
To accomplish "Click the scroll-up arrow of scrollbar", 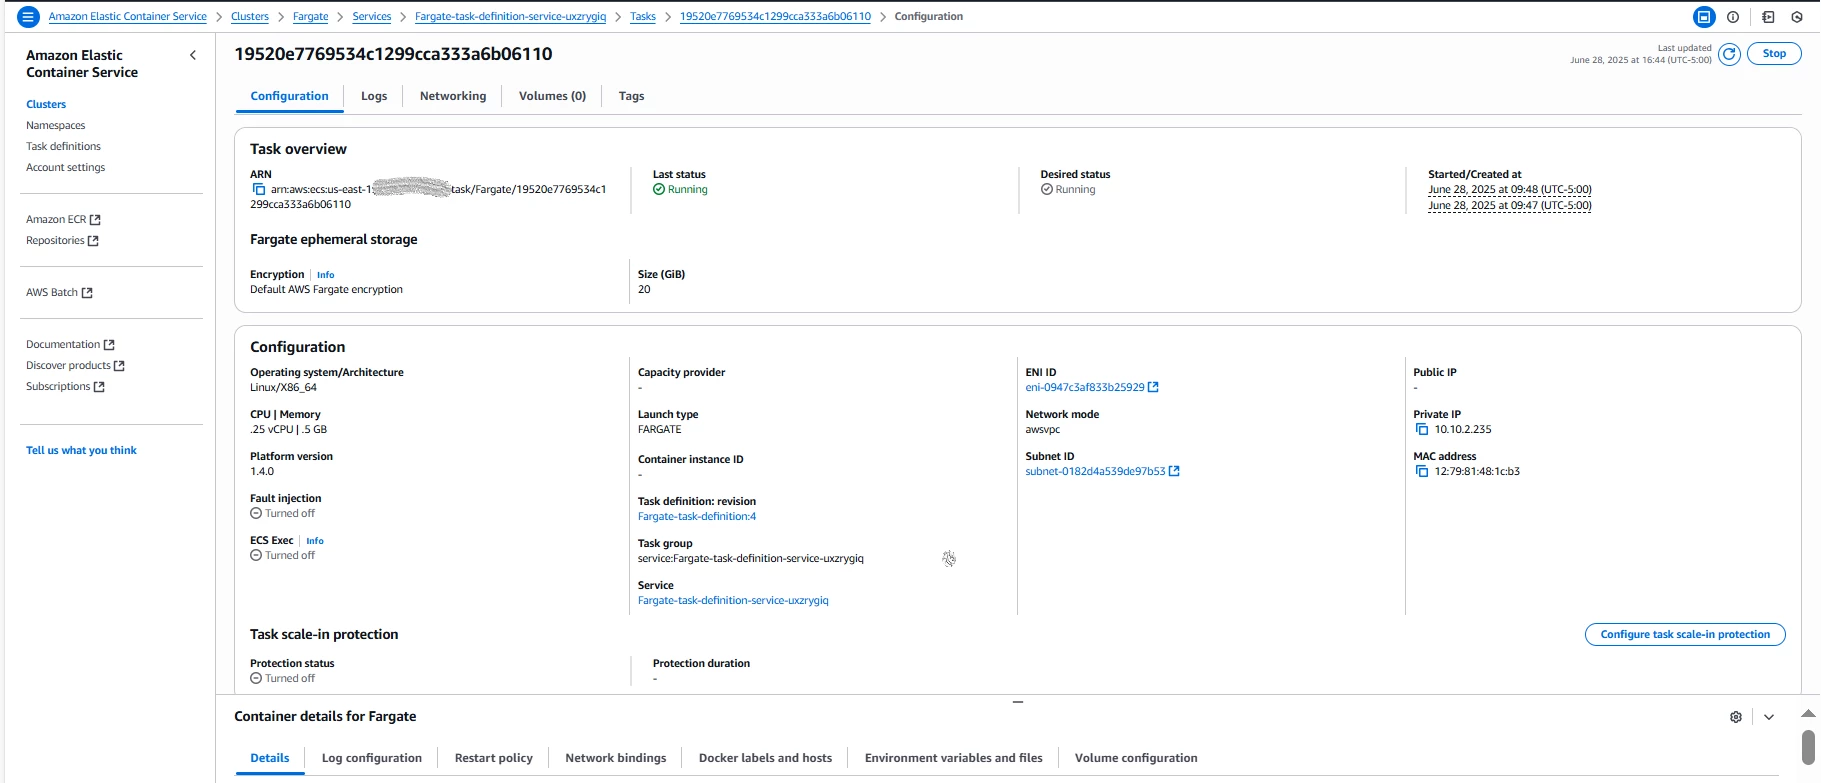I will point(1808,714).
